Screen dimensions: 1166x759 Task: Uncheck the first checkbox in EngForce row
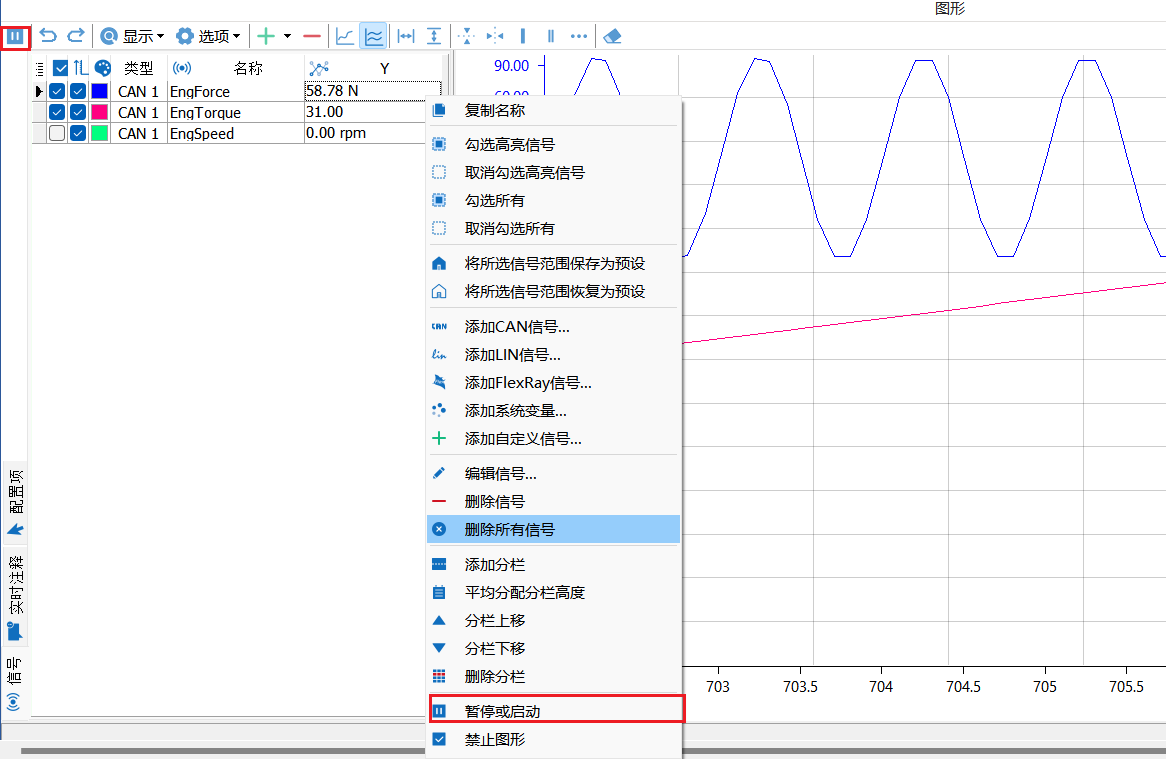[57, 91]
